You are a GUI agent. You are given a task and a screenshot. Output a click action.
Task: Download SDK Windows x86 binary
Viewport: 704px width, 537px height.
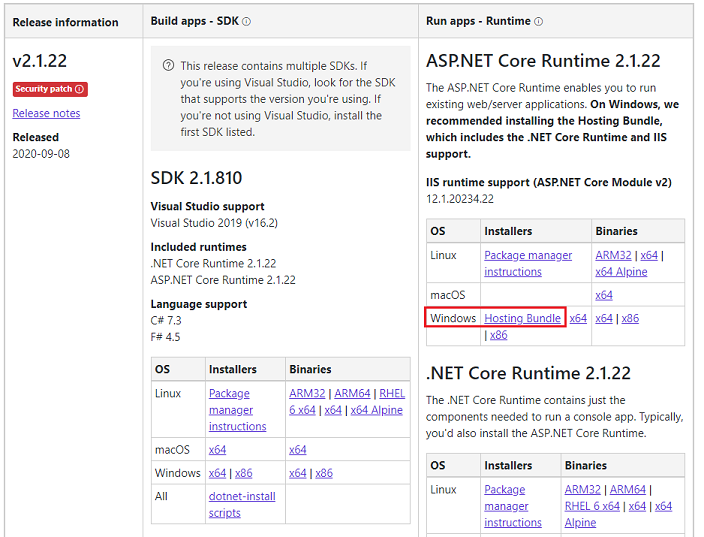pyautogui.click(x=324, y=473)
